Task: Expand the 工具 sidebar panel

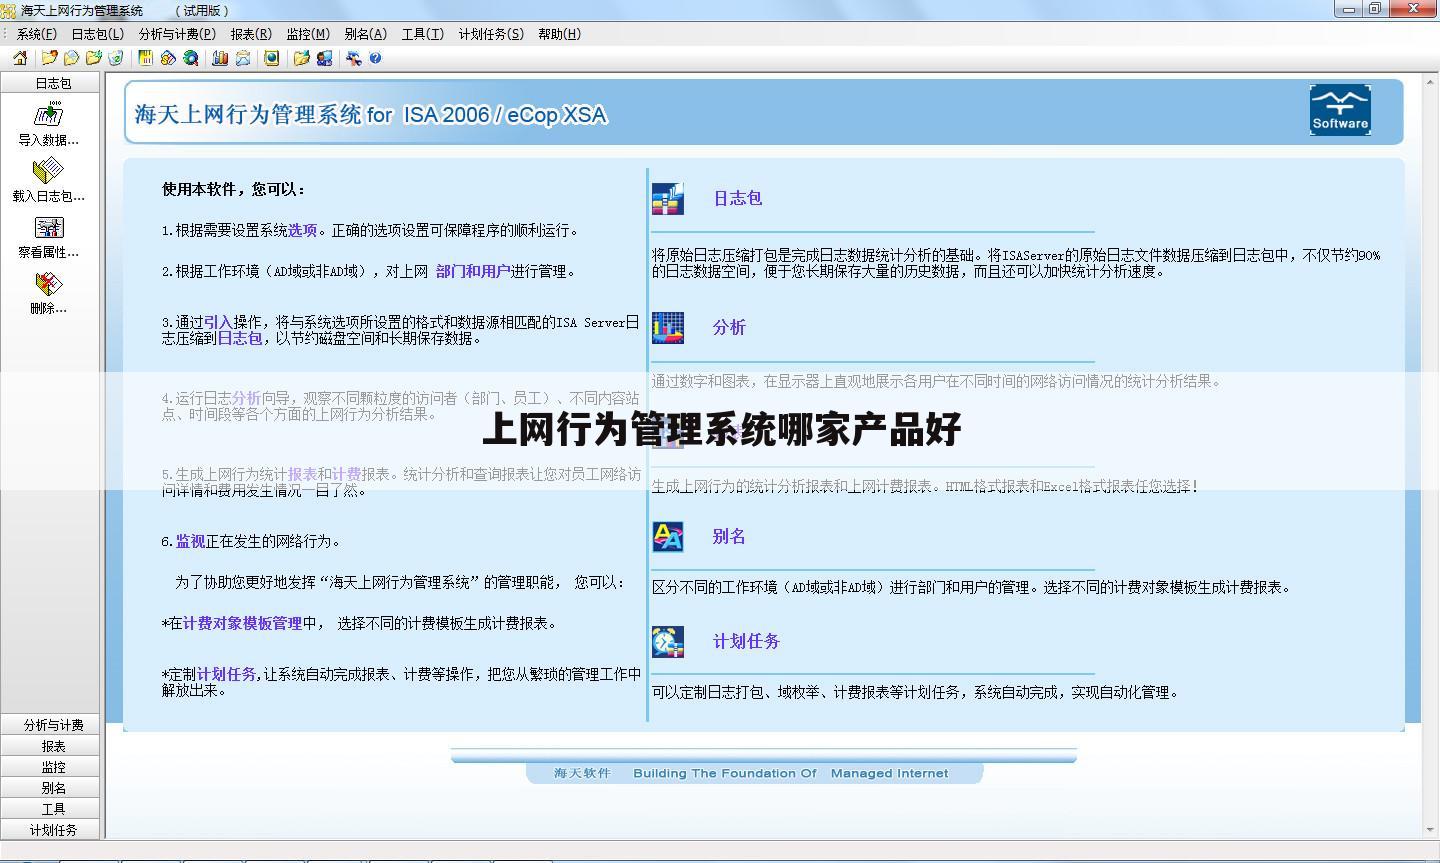Action: point(52,809)
